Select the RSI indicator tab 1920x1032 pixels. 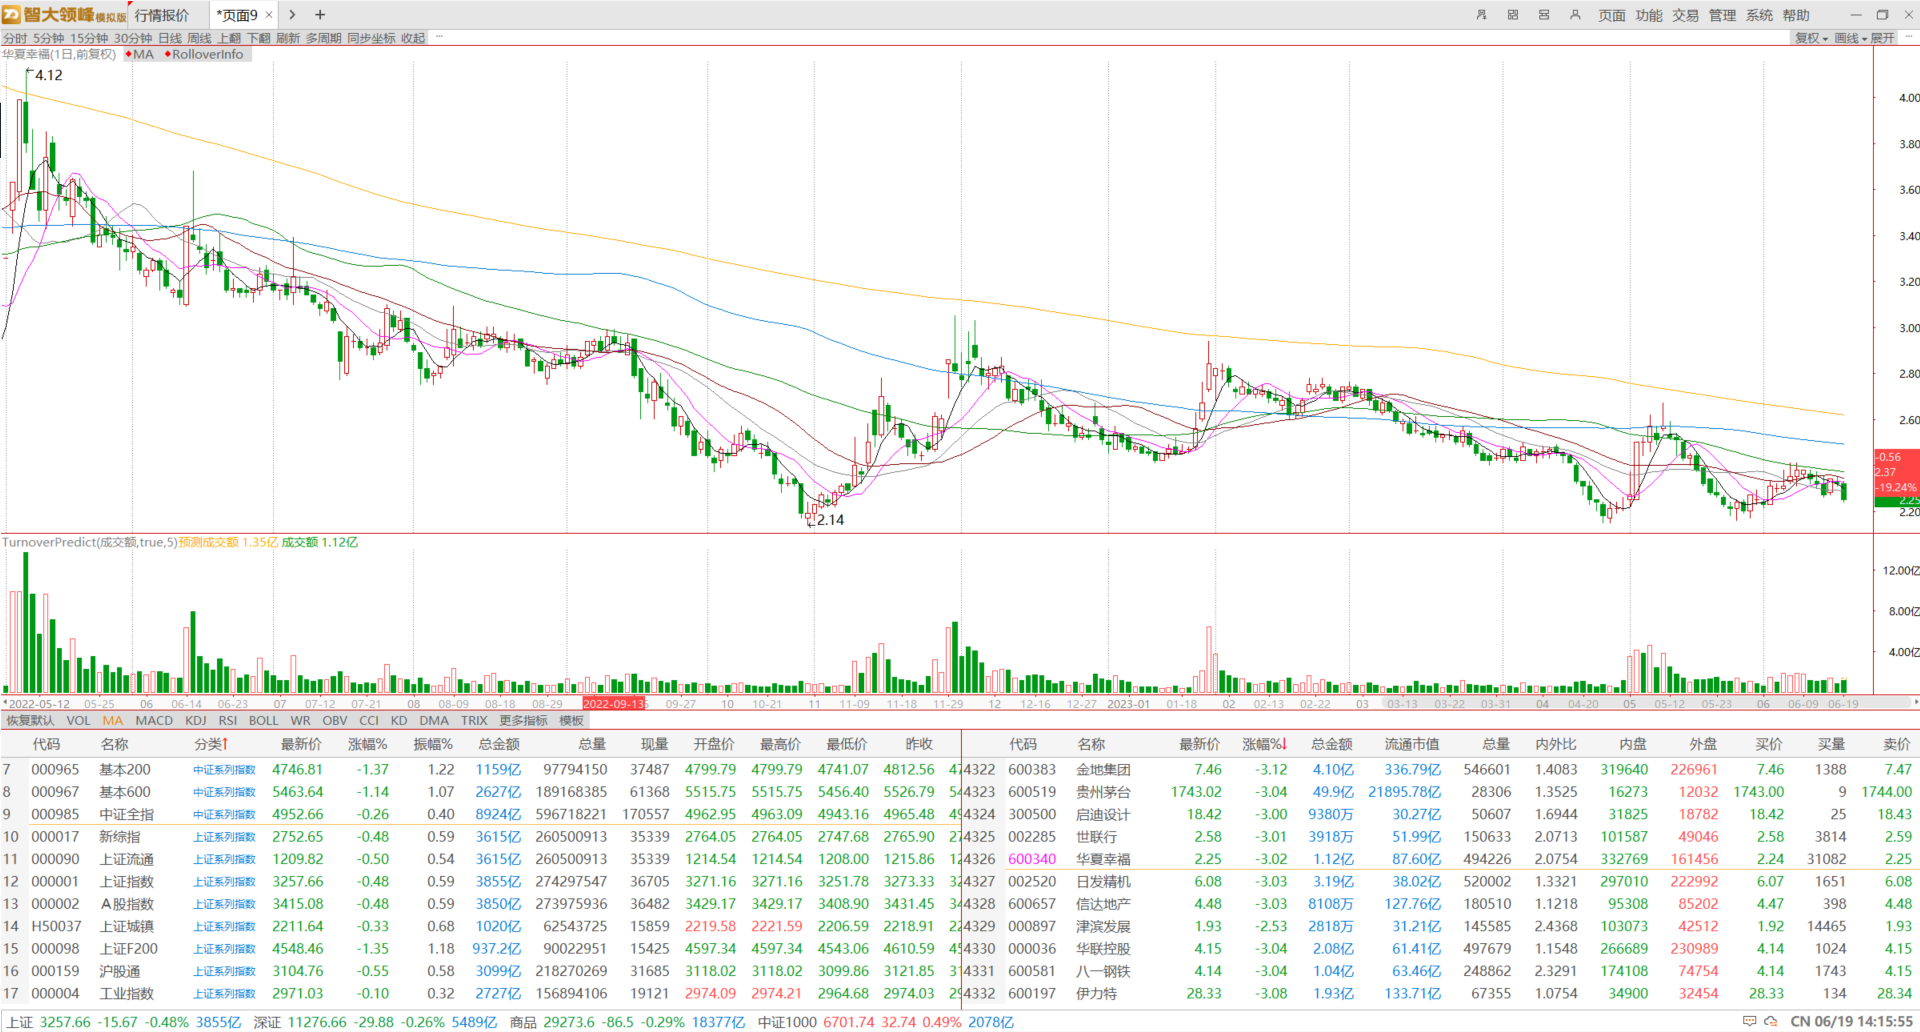228,720
